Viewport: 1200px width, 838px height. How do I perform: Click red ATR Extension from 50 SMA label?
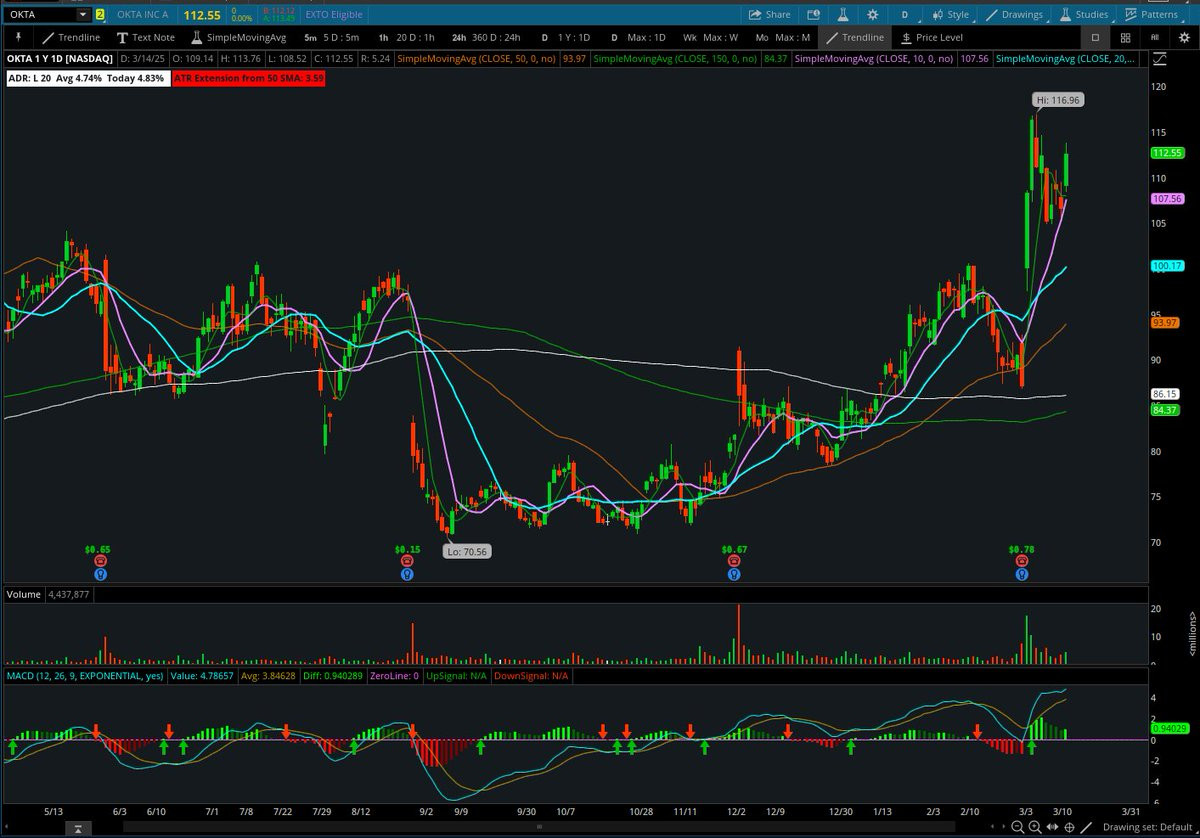248,78
